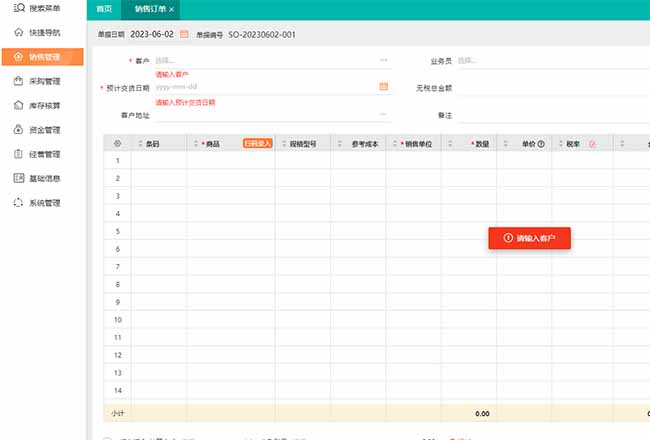Open 库存核算 inventory accounting
This screenshot has width=650, height=440.
(44, 105)
